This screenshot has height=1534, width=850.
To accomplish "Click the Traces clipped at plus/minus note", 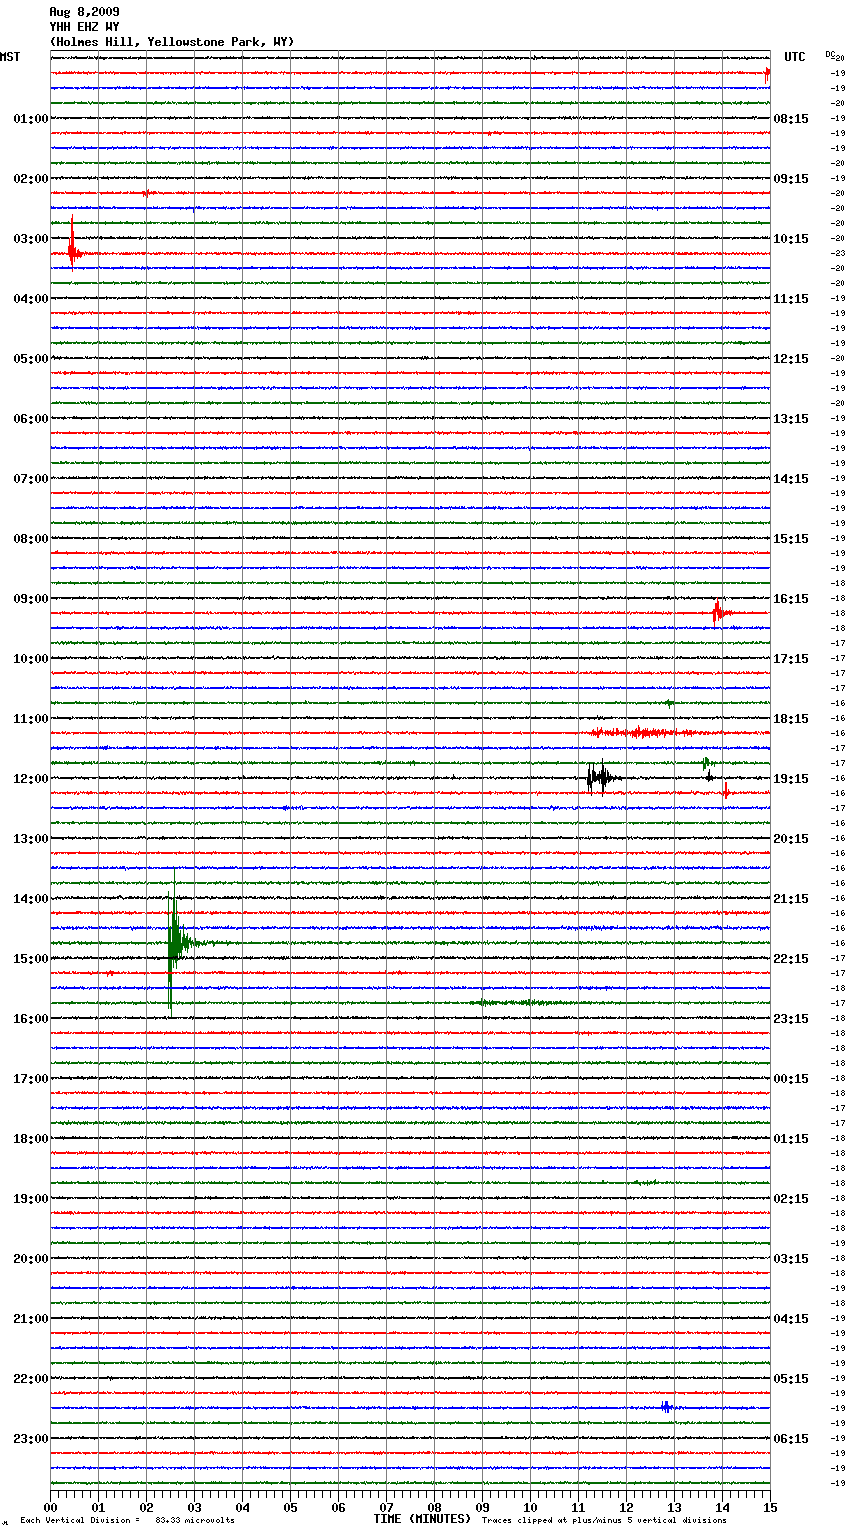I will 604,1521.
